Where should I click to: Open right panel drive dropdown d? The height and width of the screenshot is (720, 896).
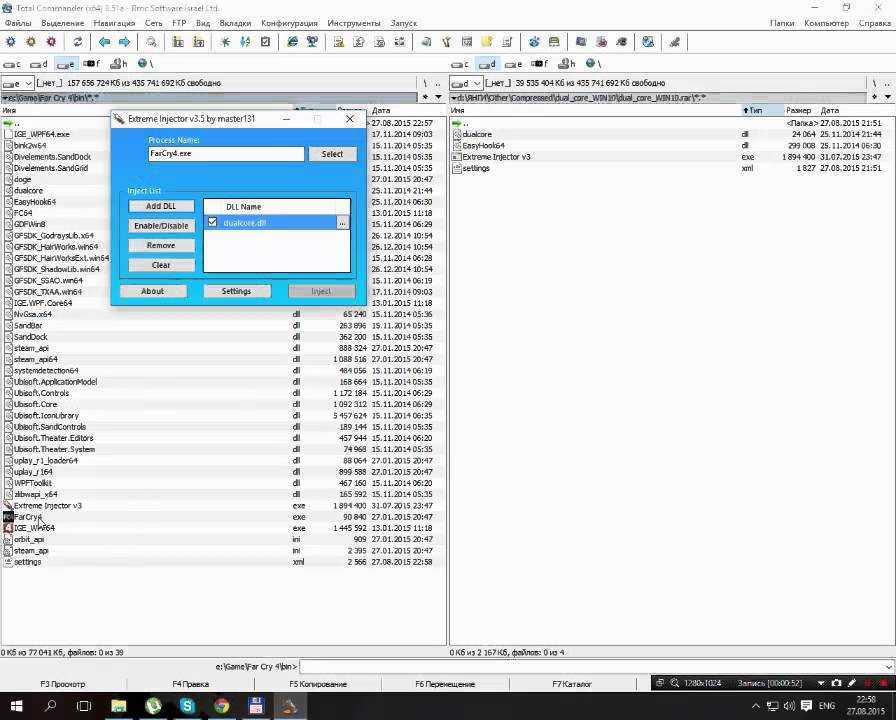pos(467,83)
